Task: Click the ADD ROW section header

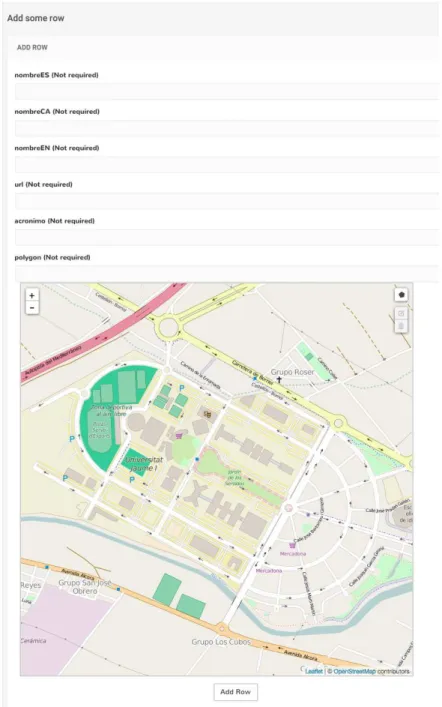Action: pyautogui.click(x=32, y=47)
